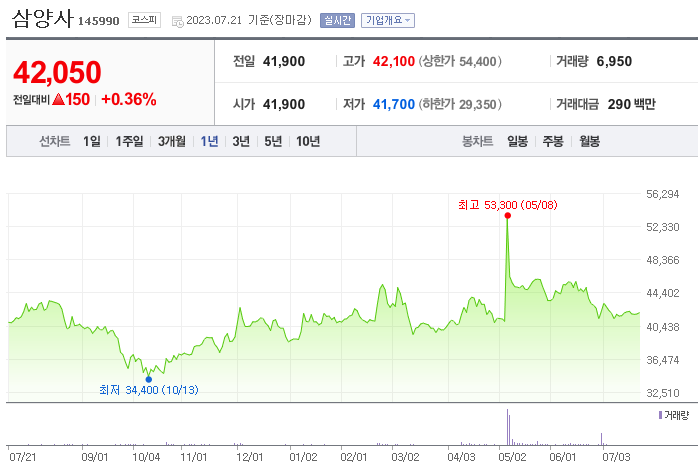Click the 56,294 y-axis label

point(662,194)
